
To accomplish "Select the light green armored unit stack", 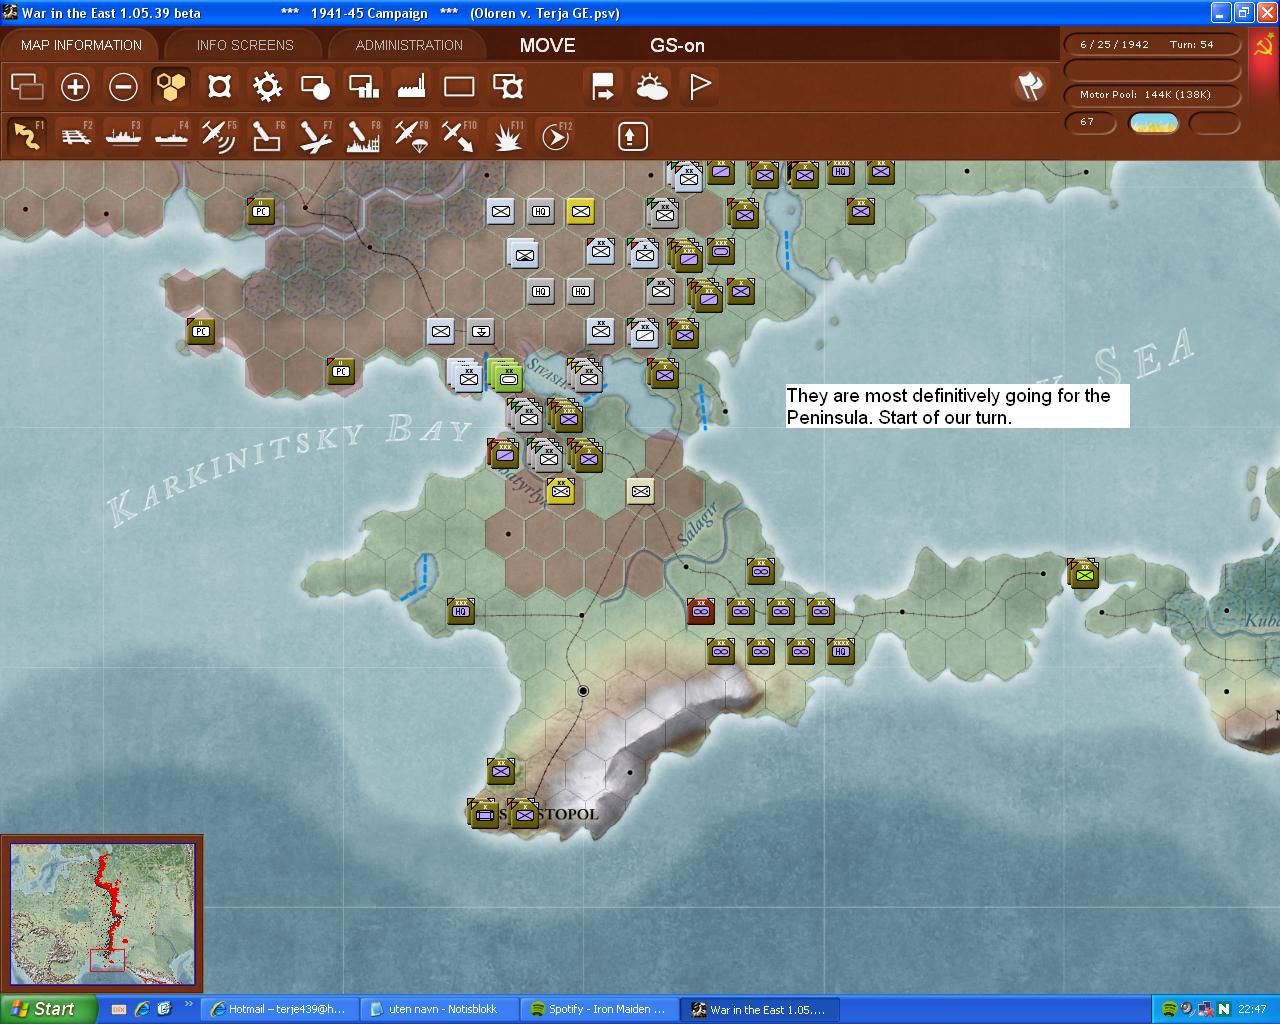I will pyautogui.click(x=508, y=377).
